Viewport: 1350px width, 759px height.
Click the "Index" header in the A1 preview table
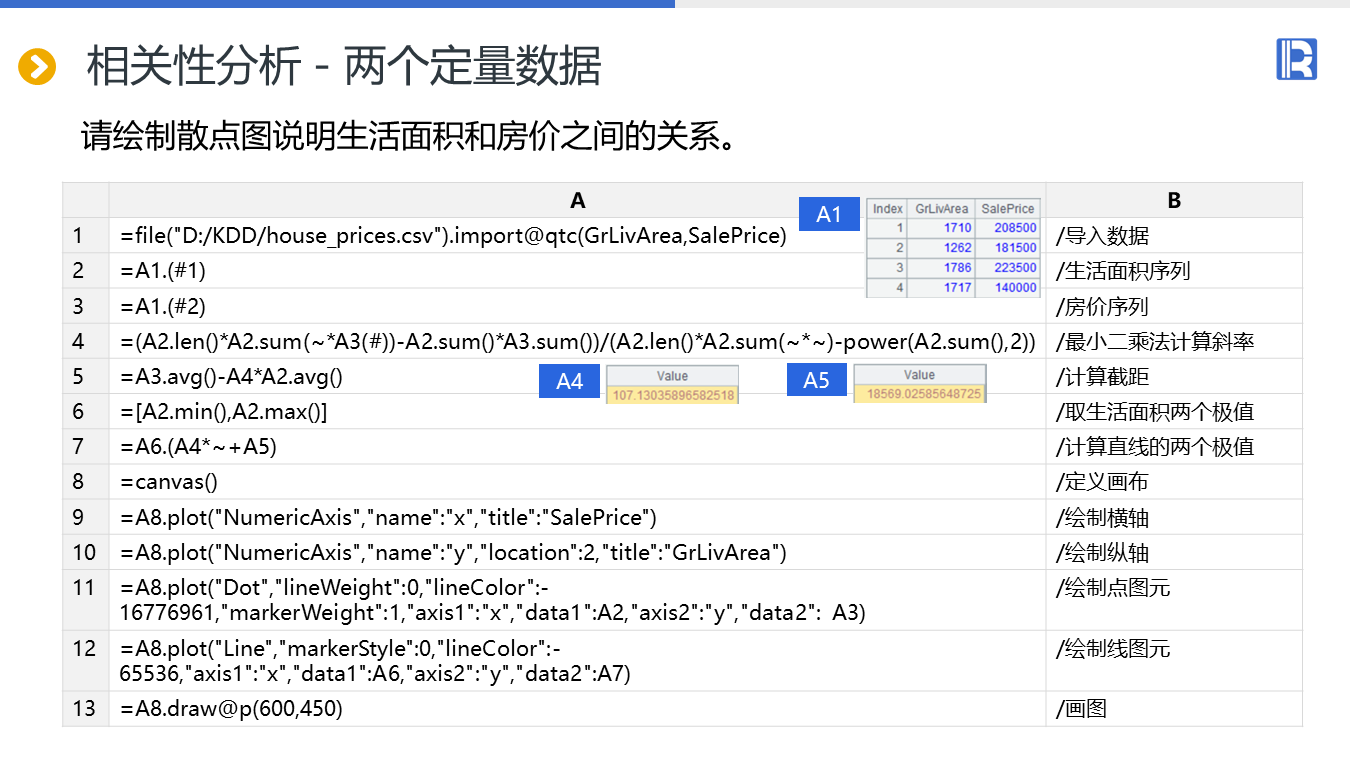888,208
